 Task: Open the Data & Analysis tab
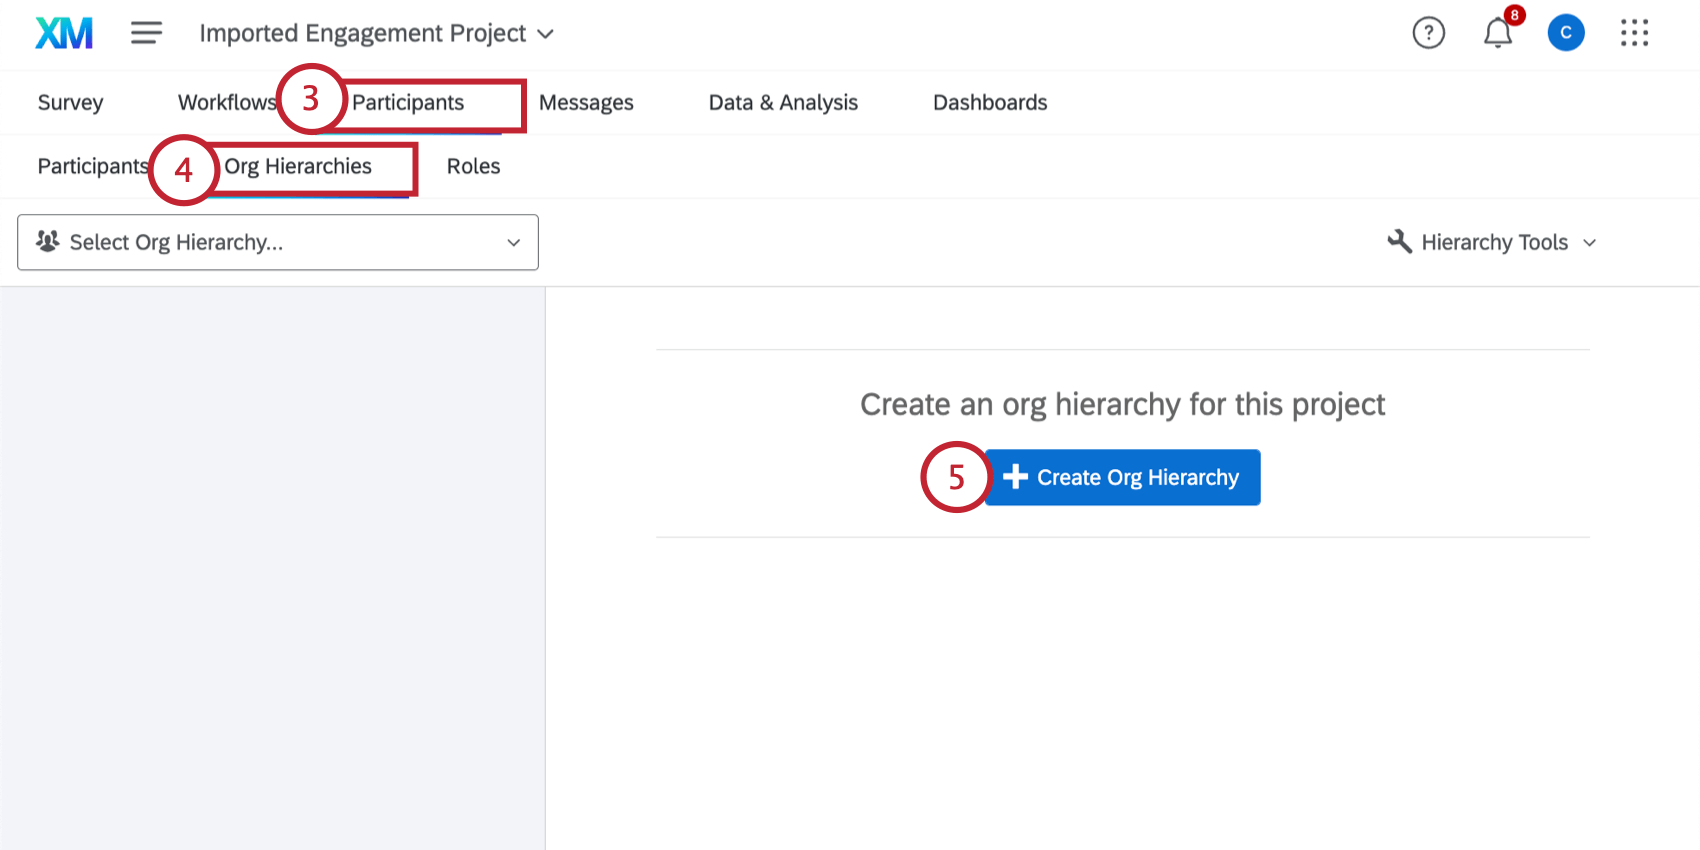[783, 103]
